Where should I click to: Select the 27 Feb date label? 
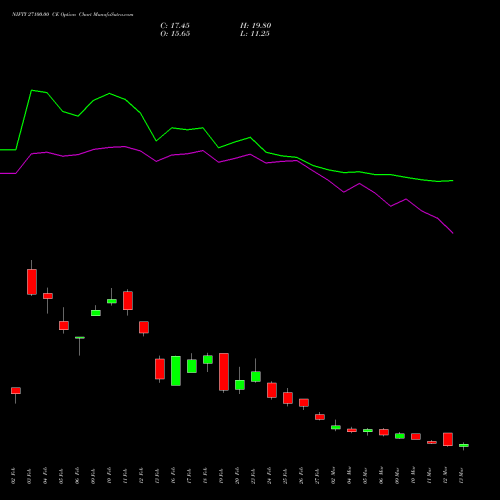pyautogui.click(x=317, y=476)
